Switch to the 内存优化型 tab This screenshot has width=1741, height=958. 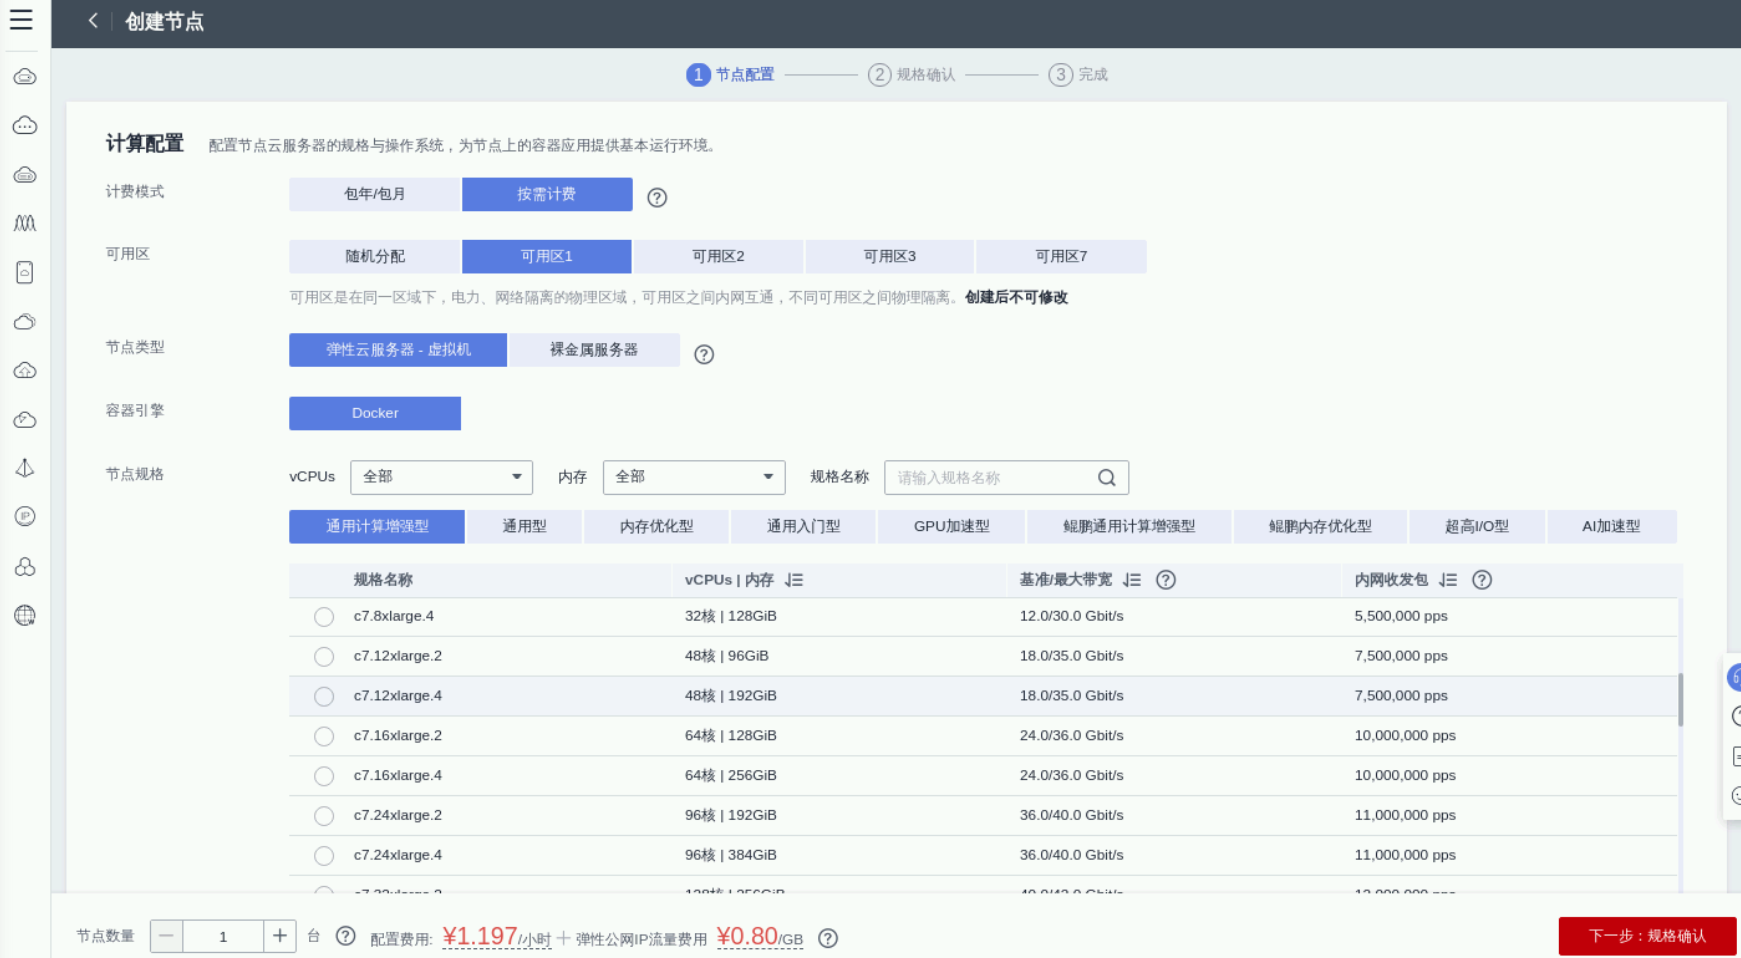[x=656, y=526]
